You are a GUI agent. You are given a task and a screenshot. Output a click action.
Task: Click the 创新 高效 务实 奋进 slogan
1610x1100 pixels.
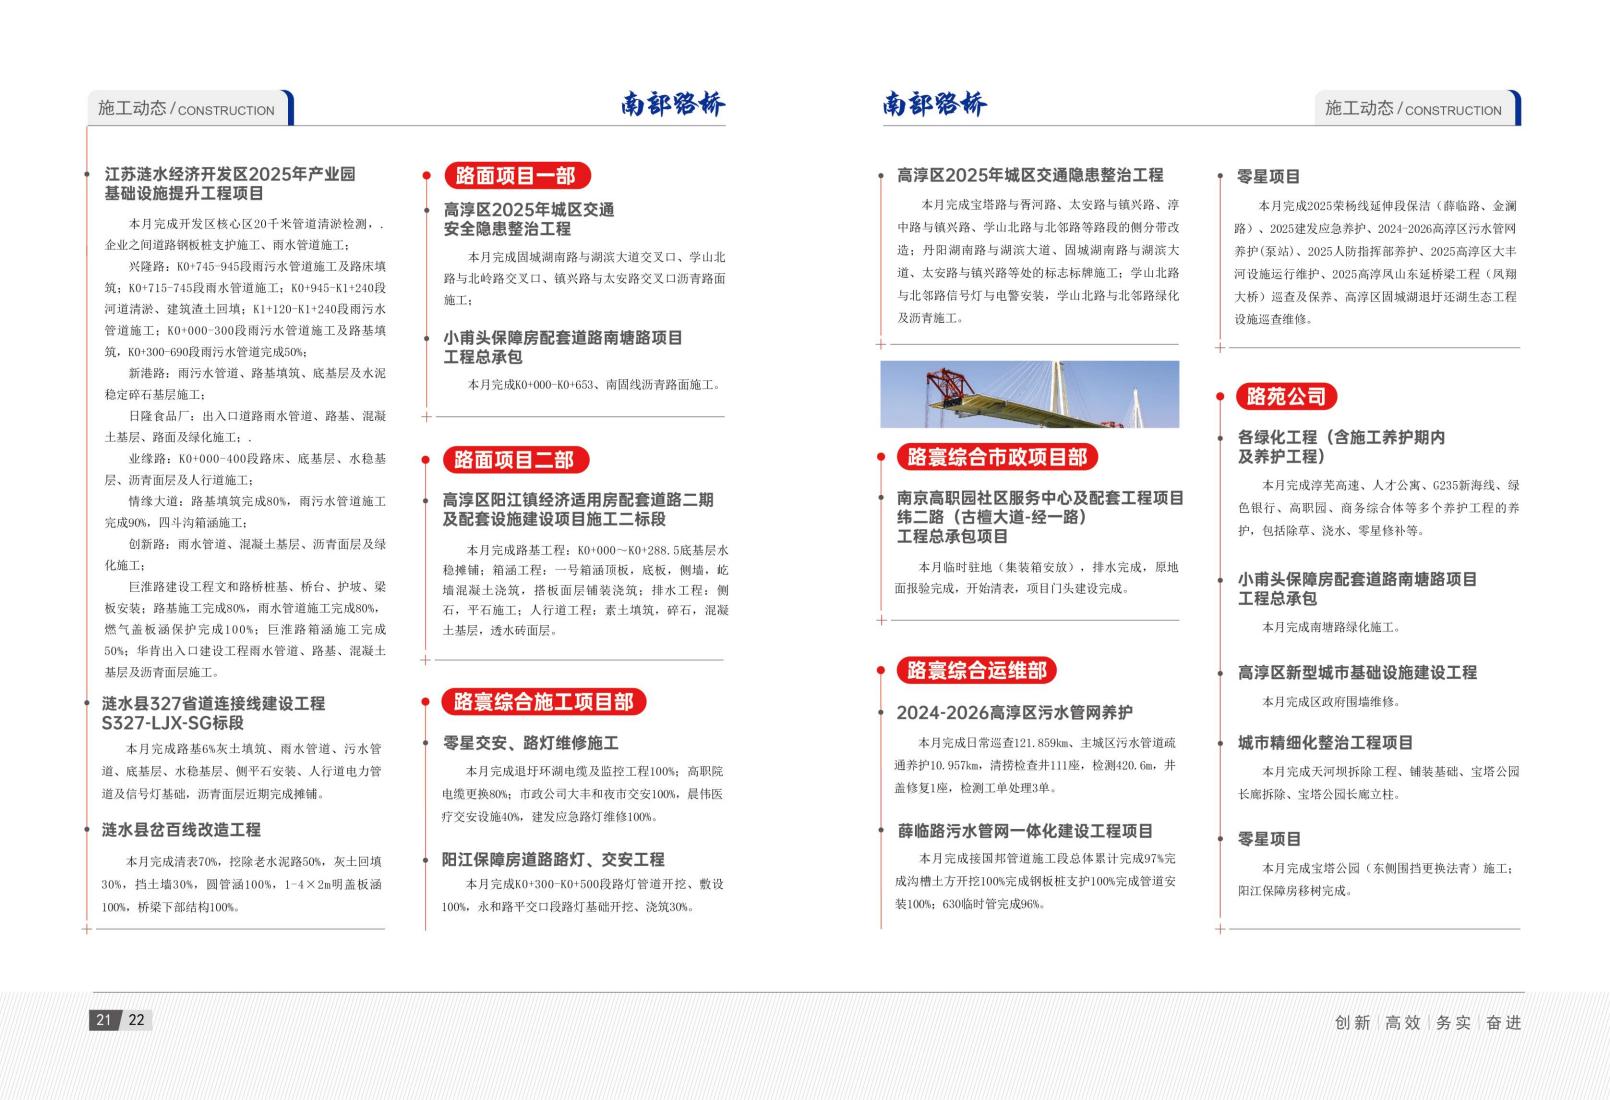[1428, 1022]
